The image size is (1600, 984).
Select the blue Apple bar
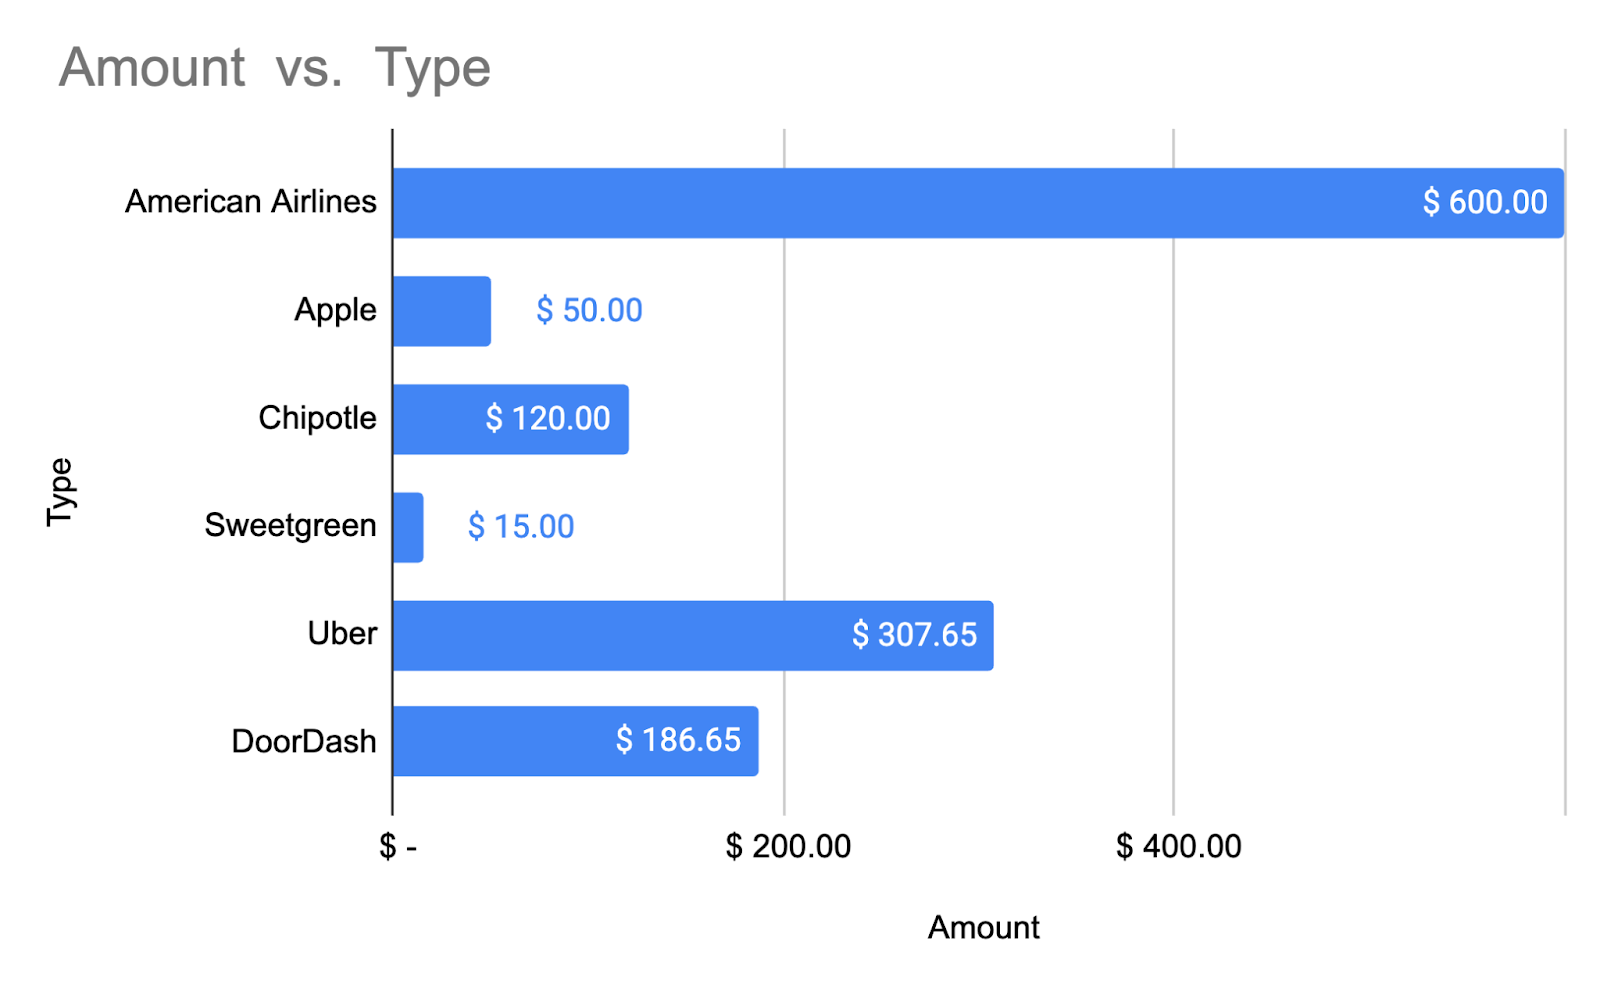441,311
